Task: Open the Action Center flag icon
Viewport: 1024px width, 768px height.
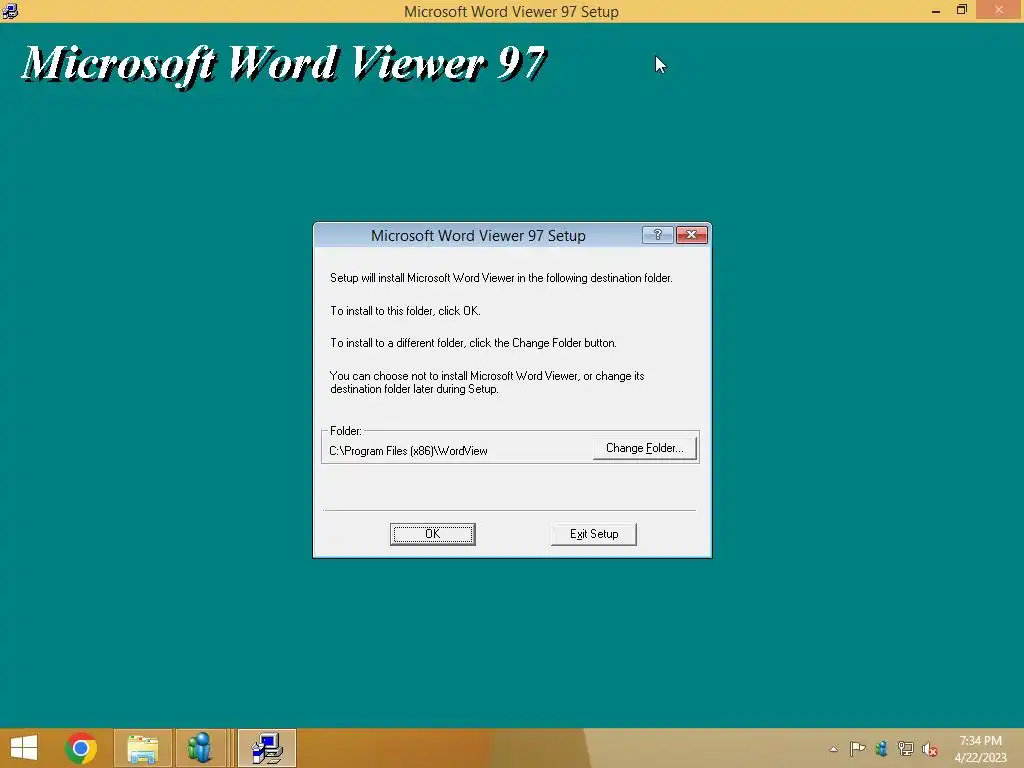Action: point(857,749)
